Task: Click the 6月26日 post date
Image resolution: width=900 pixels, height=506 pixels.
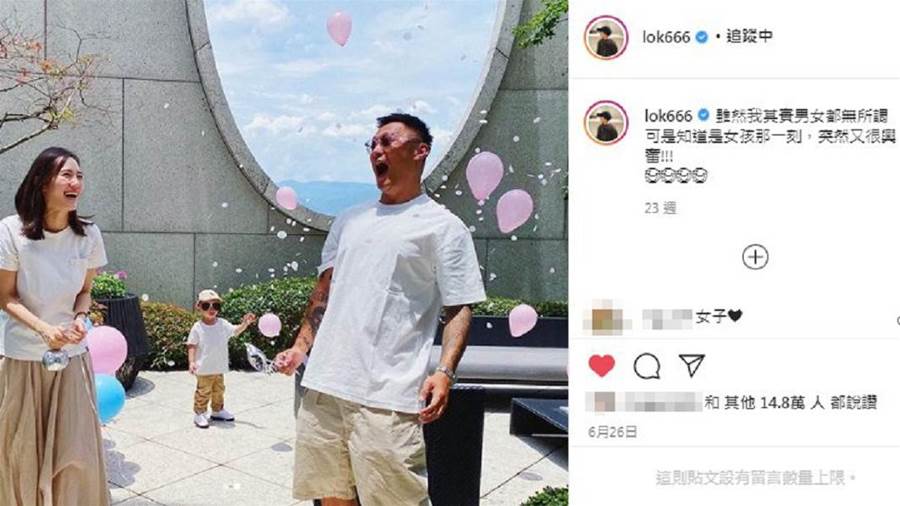Action: pos(613,432)
